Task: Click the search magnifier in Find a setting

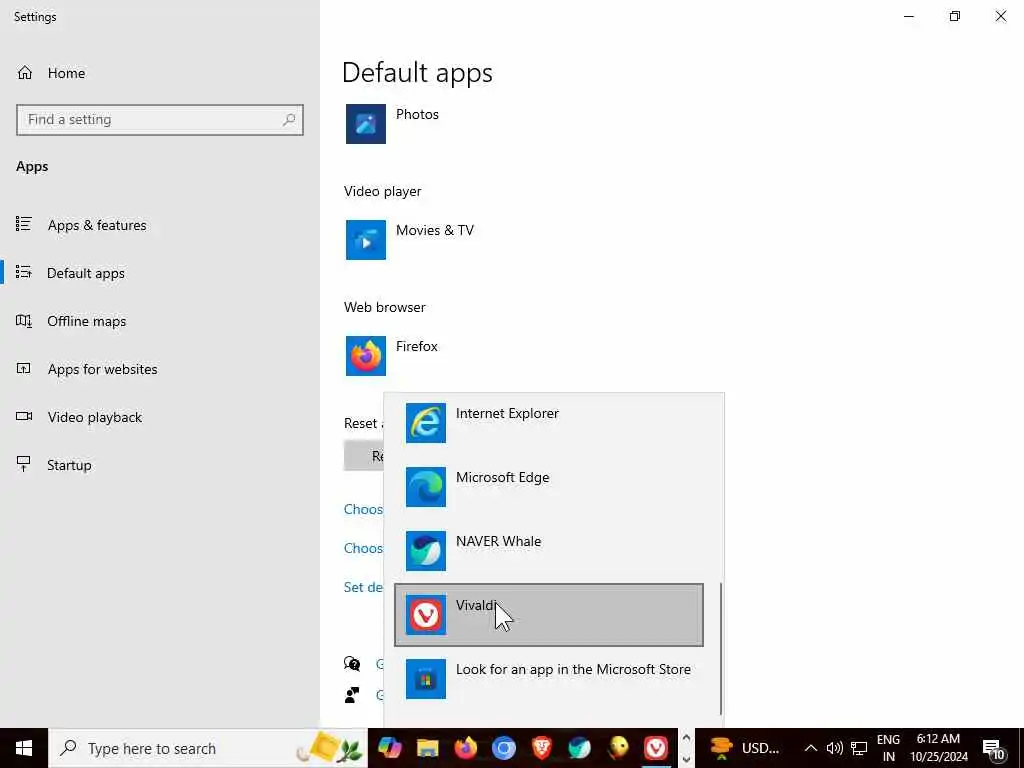Action: tap(289, 120)
